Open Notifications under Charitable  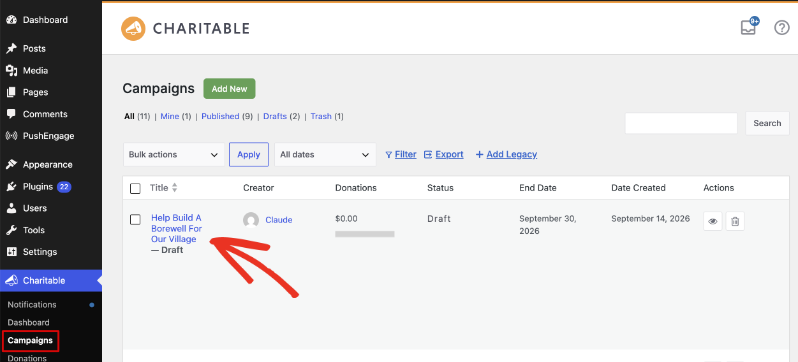coord(32,304)
